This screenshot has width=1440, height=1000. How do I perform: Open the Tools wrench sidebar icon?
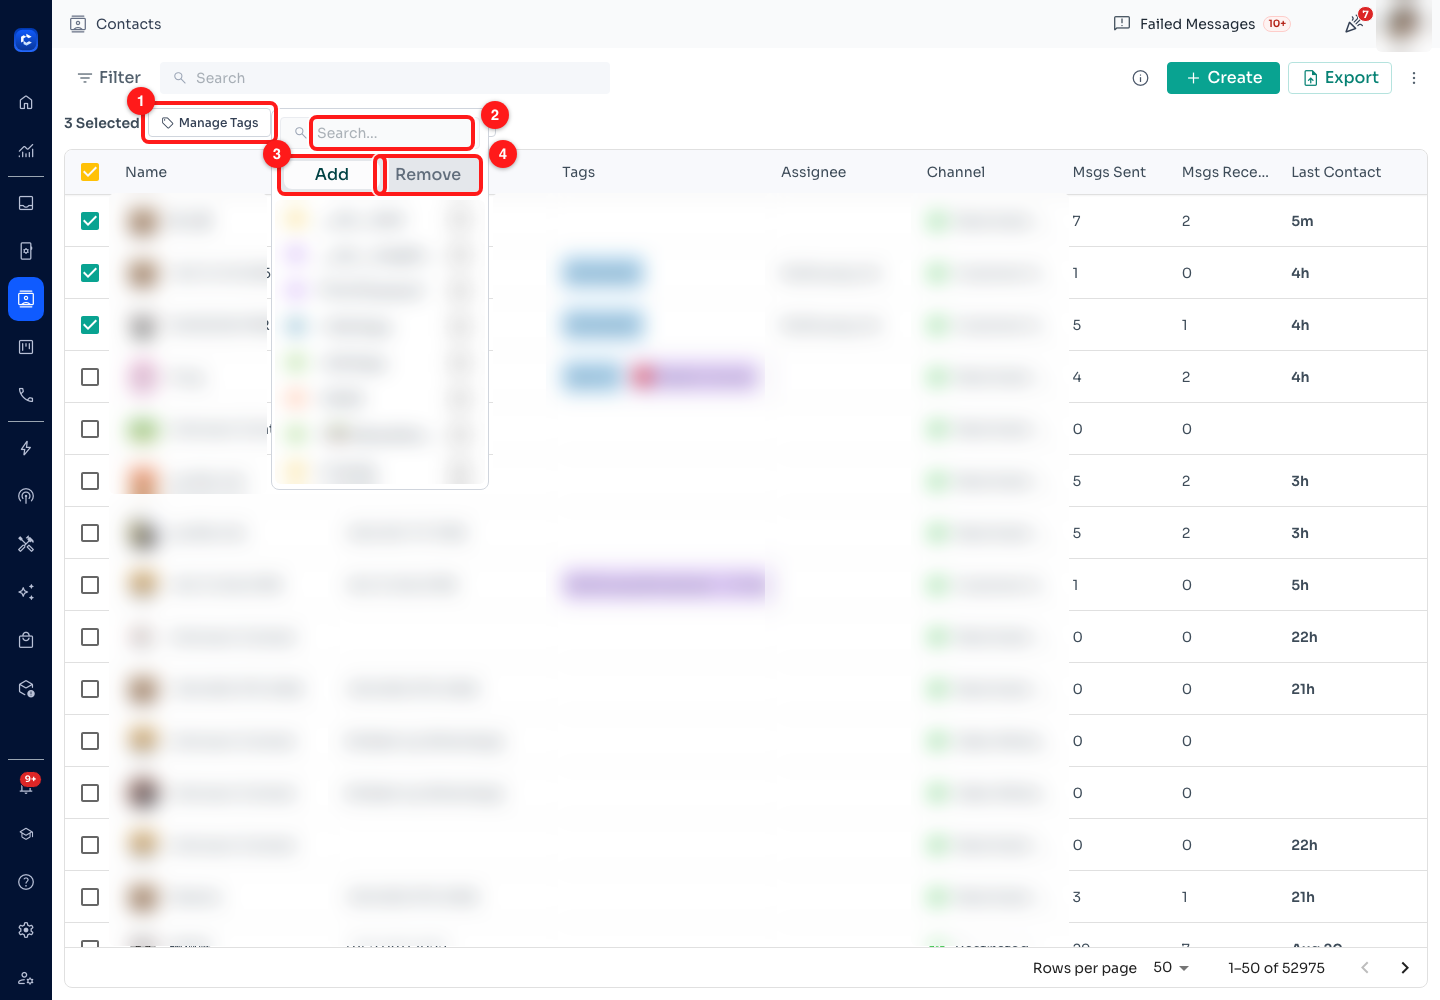26,544
